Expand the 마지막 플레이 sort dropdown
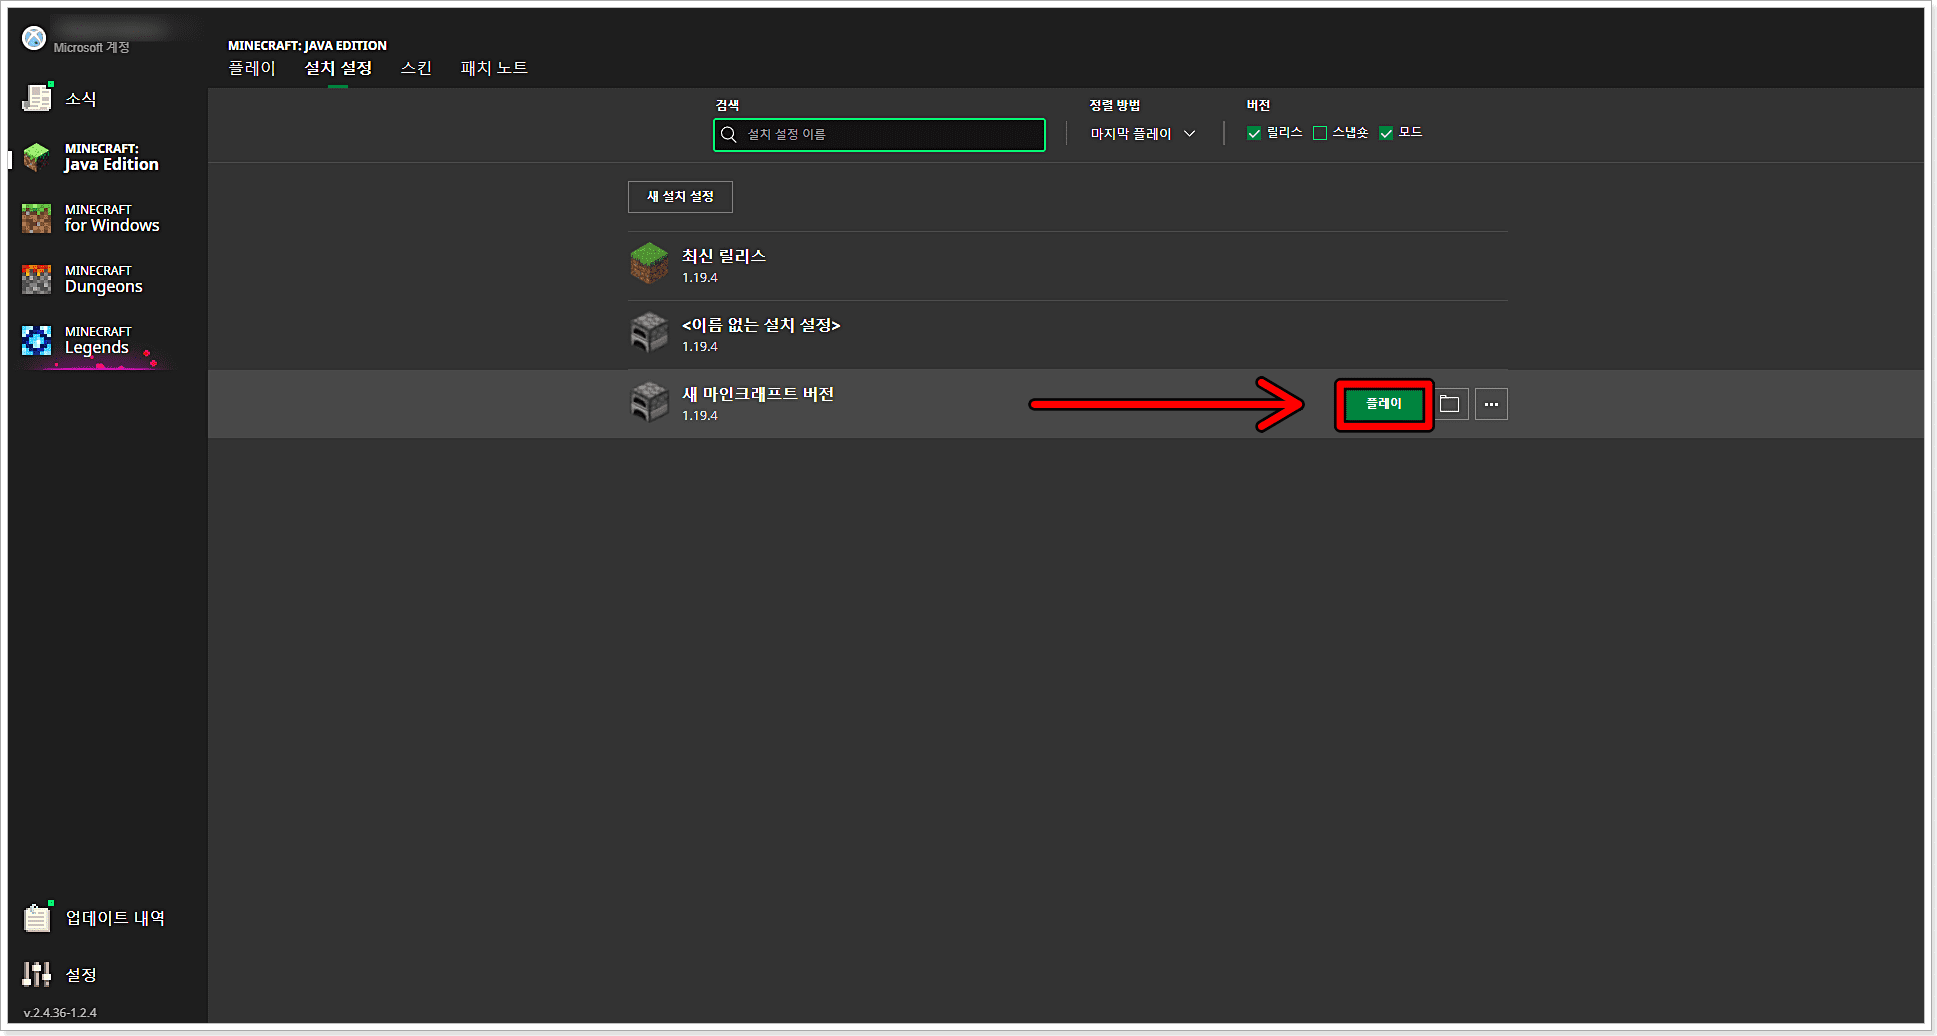 pyautogui.click(x=1143, y=134)
